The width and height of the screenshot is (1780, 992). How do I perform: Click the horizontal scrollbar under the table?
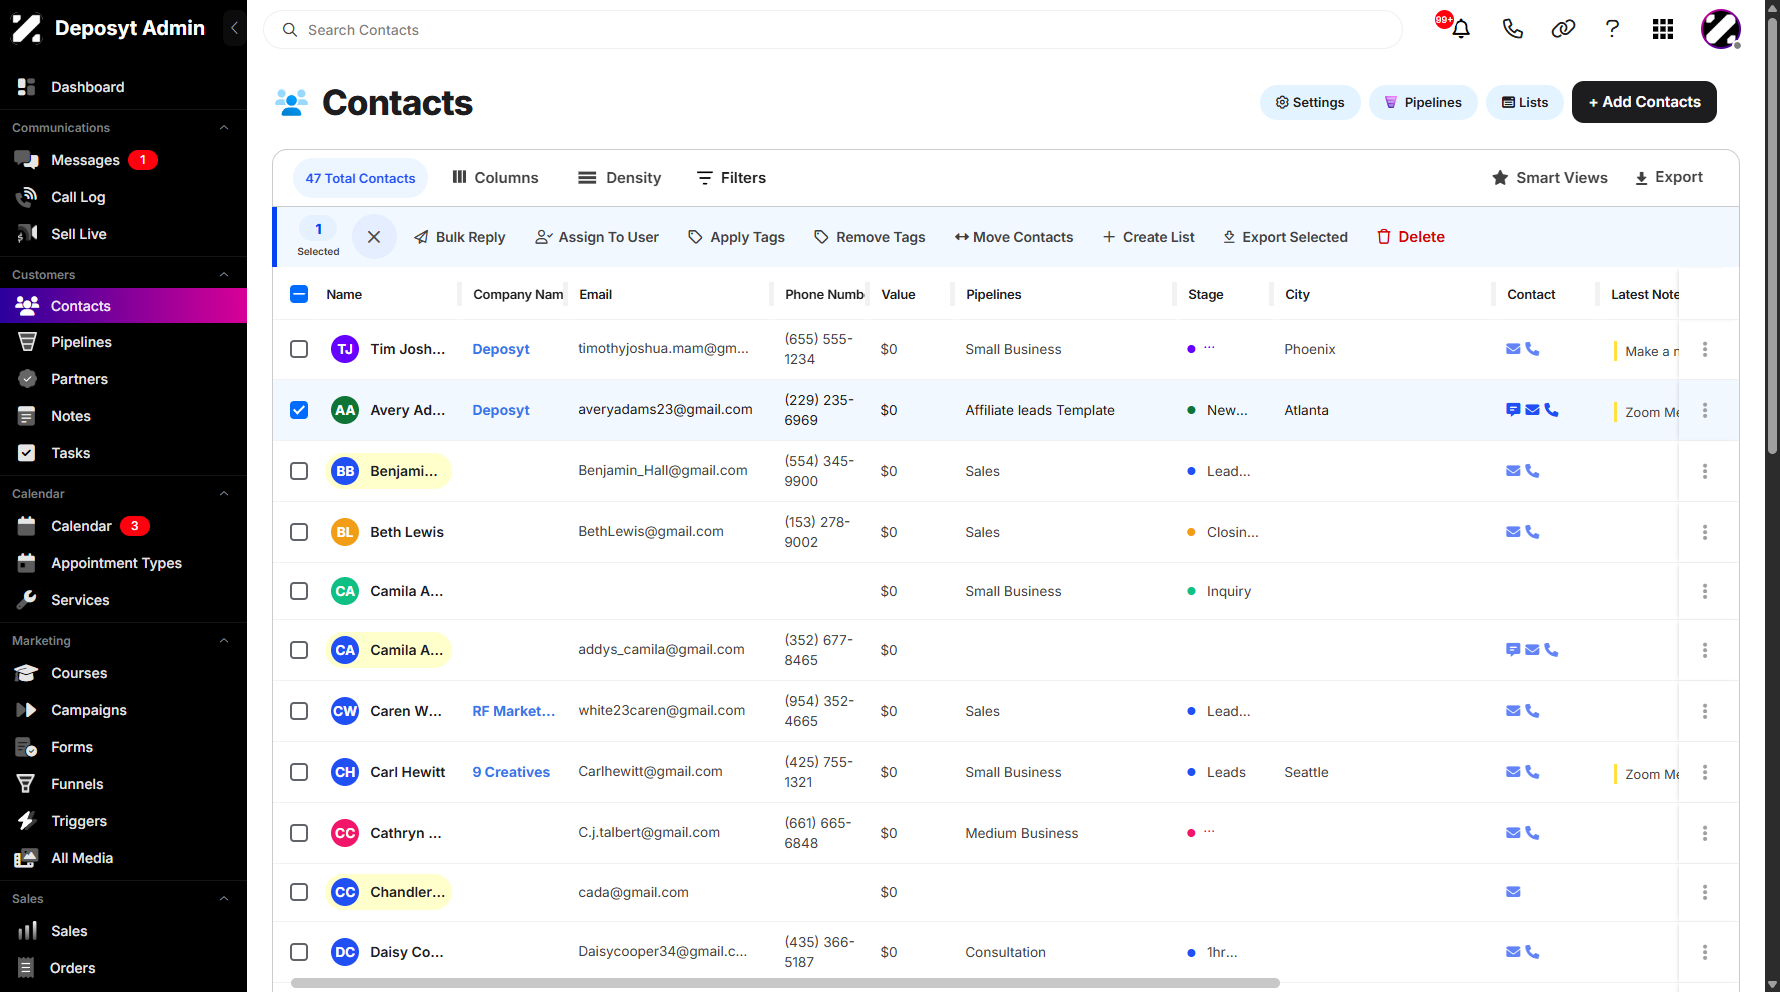point(785,983)
